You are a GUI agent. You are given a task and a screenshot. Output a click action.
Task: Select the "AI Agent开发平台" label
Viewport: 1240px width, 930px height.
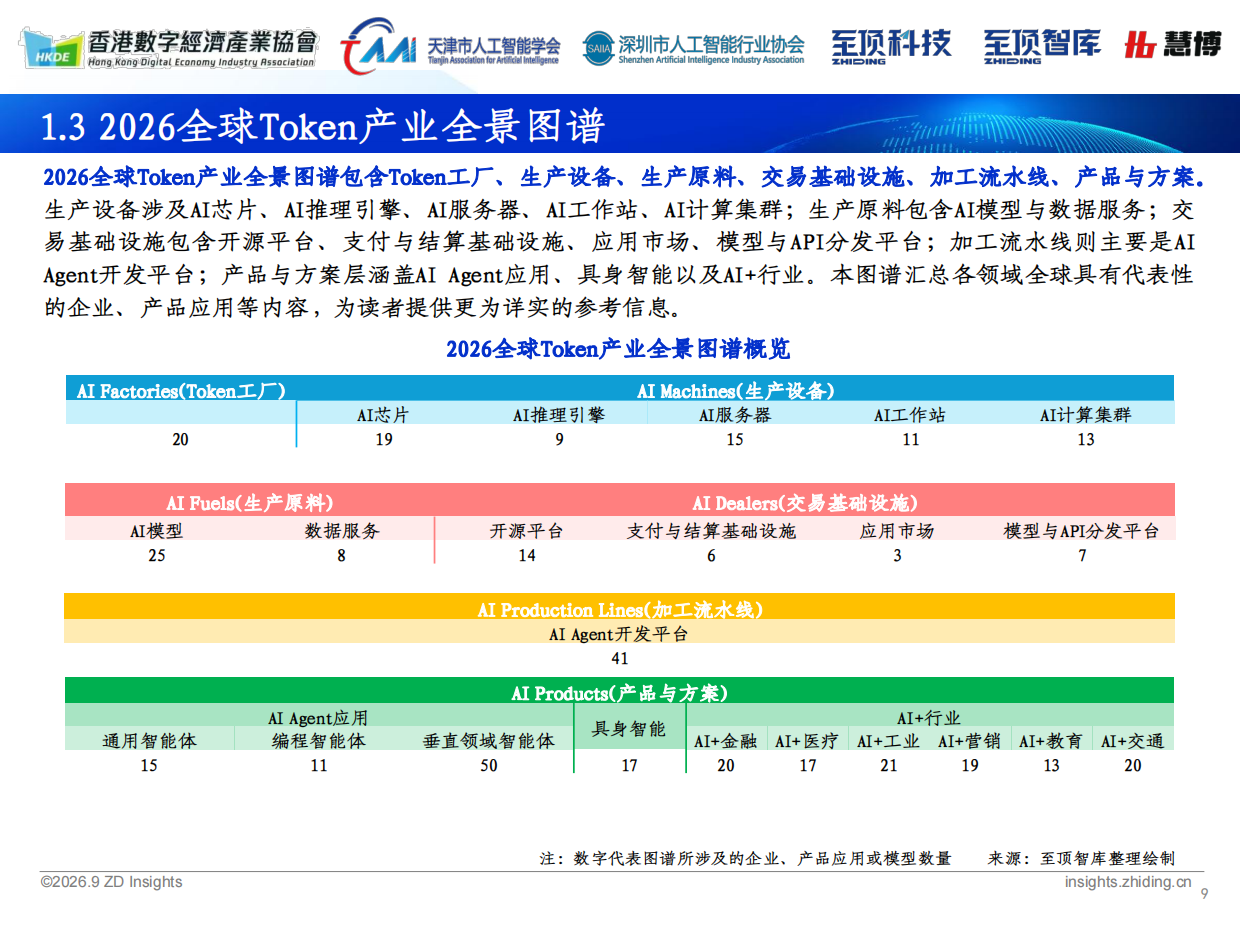[x=619, y=634]
